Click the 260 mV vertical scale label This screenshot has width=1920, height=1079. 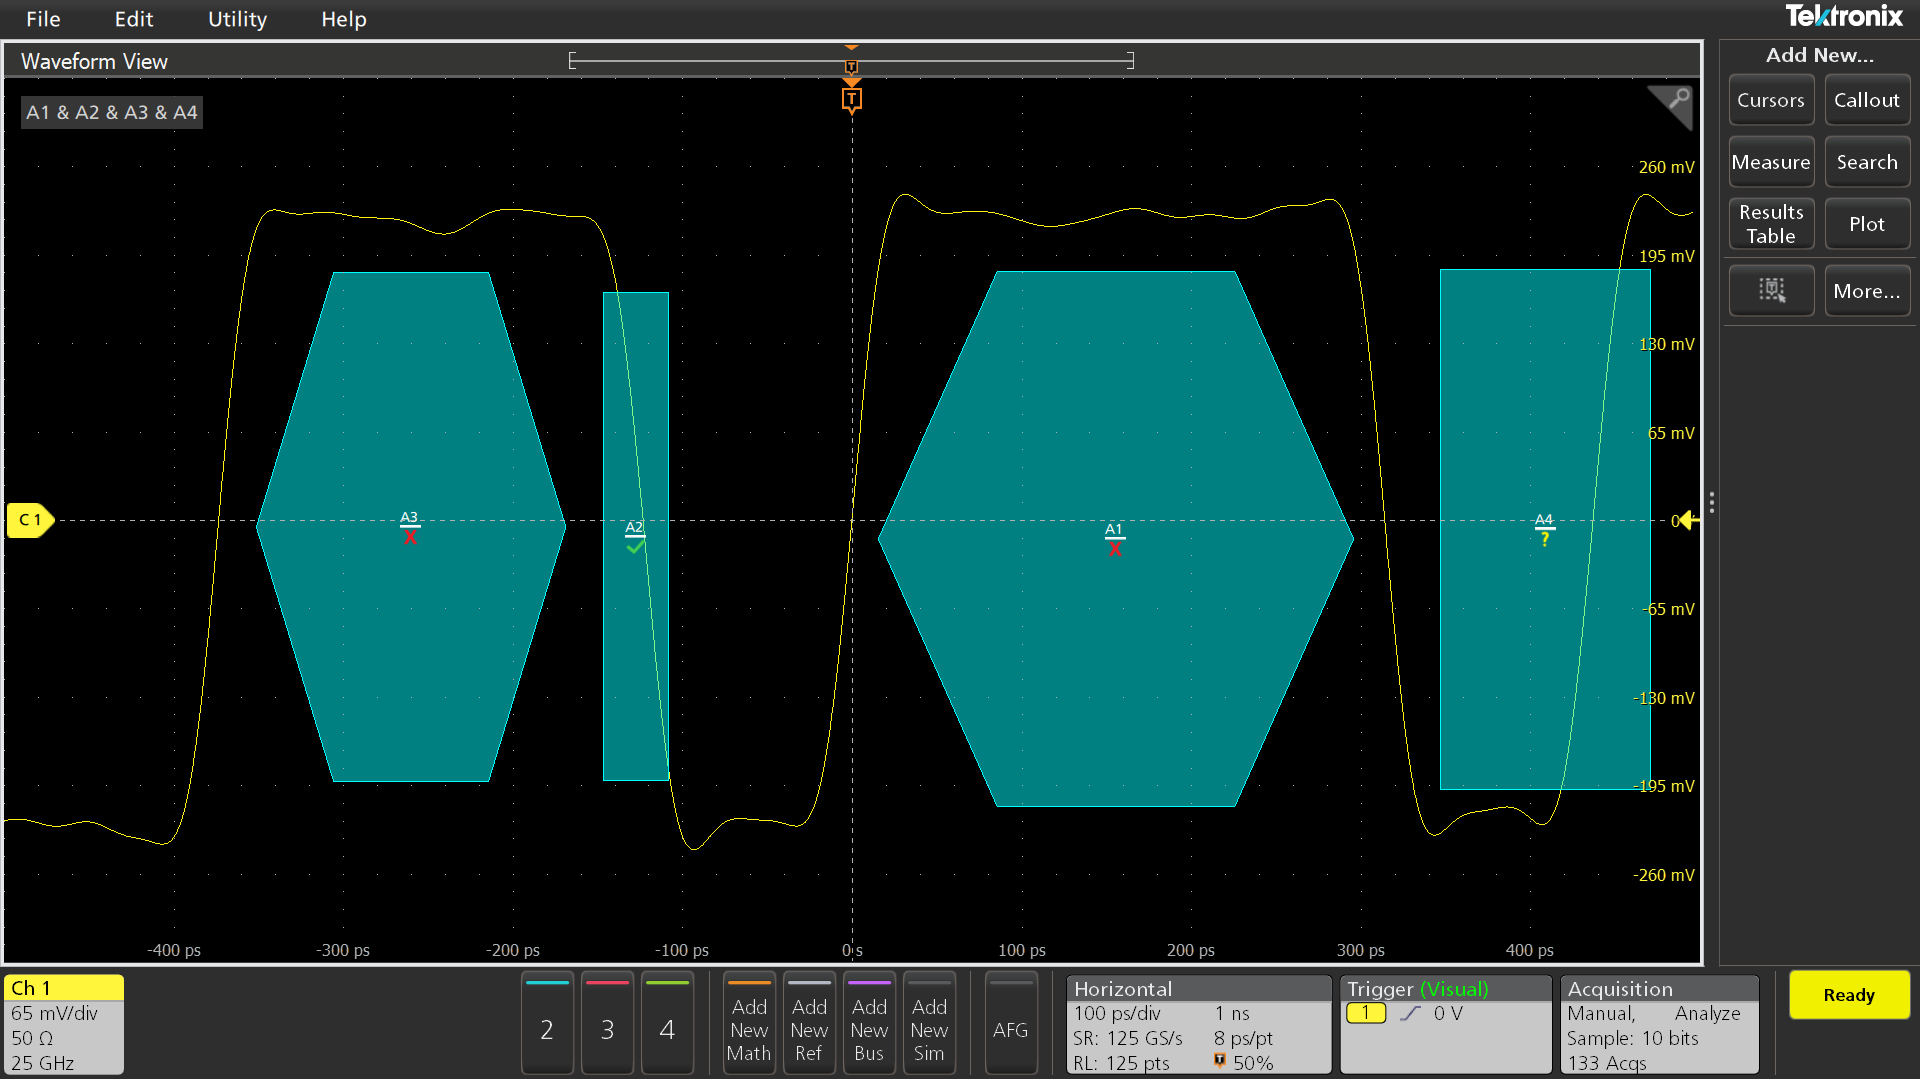point(1666,167)
